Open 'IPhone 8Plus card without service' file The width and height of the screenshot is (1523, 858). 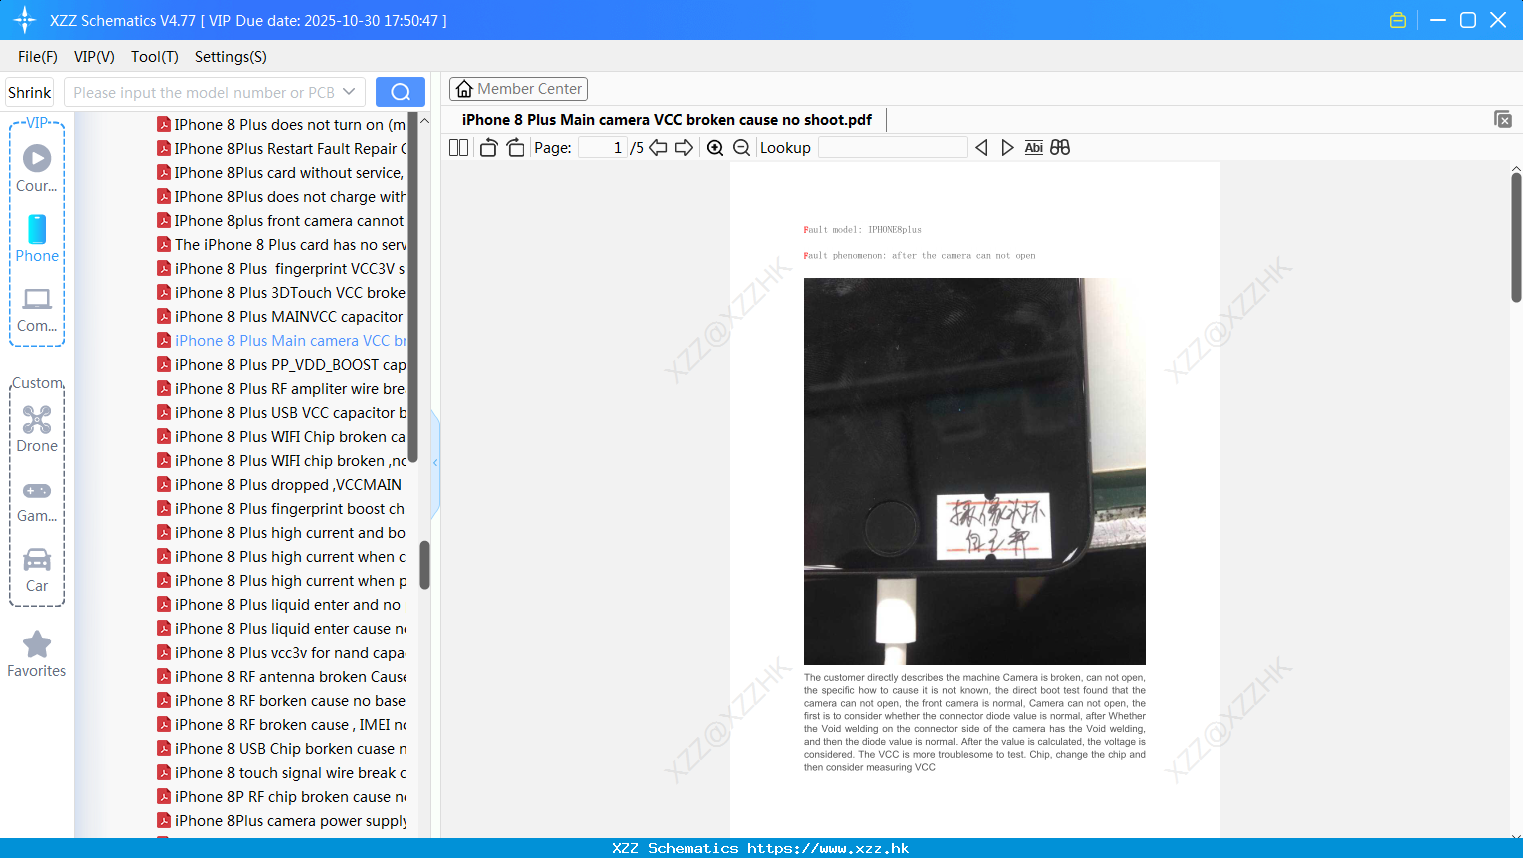(x=282, y=173)
